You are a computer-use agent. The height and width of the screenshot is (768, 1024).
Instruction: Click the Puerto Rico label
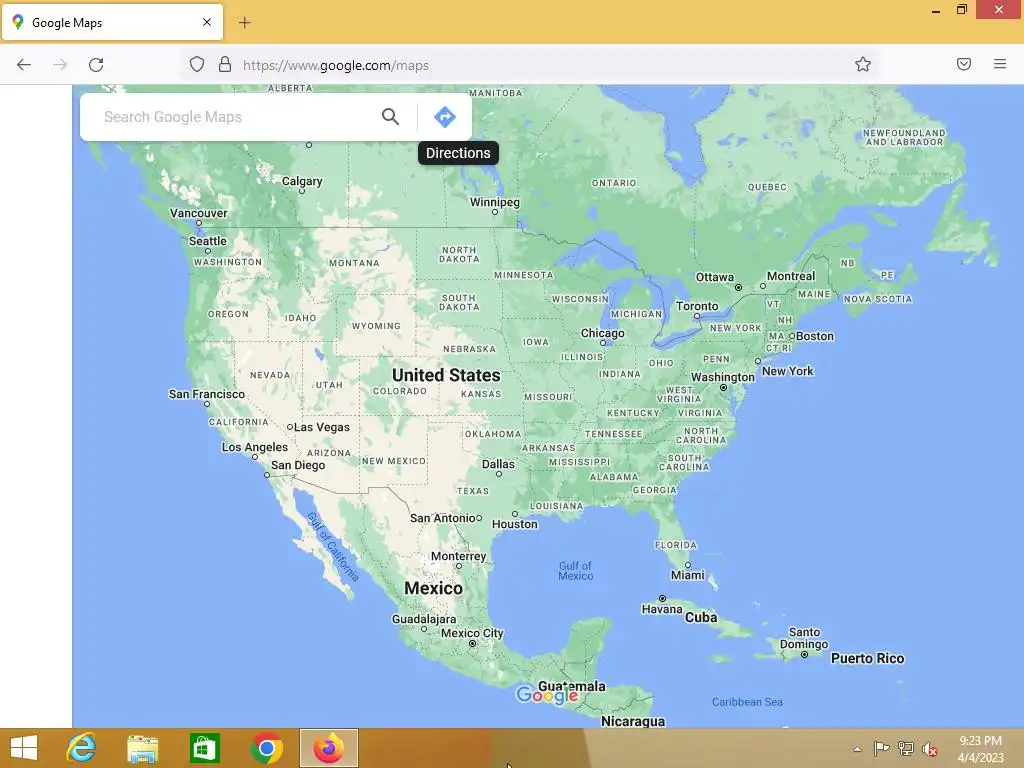coord(867,658)
